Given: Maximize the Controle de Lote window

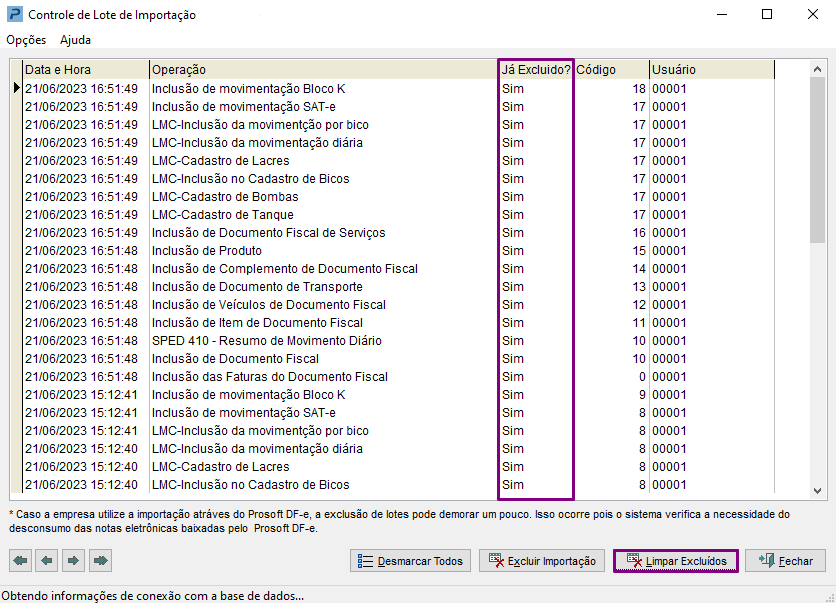Looking at the screenshot, I should click(767, 14).
